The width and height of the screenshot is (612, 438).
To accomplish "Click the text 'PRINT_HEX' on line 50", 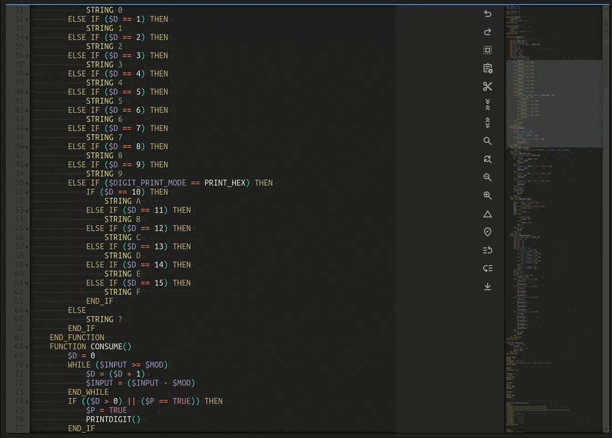I will pos(227,183).
